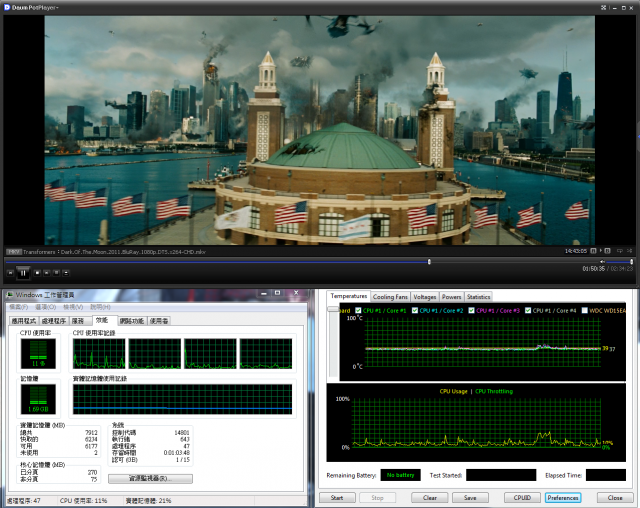
Task: Switch to 使用者 tab in Task Manager
Action: [x=159, y=321]
